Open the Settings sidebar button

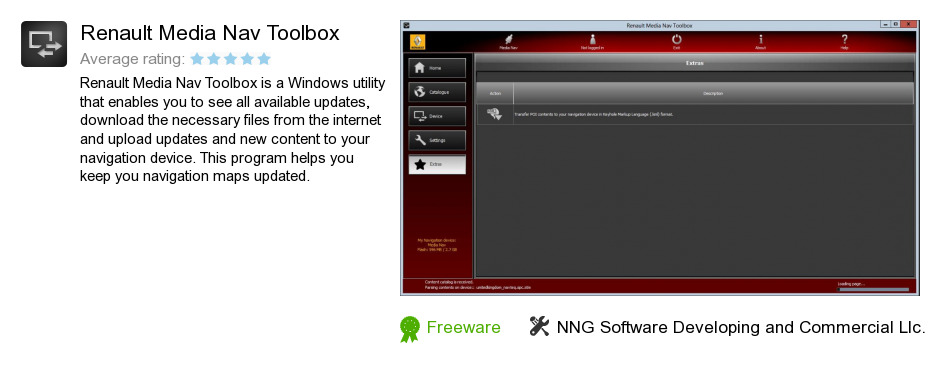[437, 140]
